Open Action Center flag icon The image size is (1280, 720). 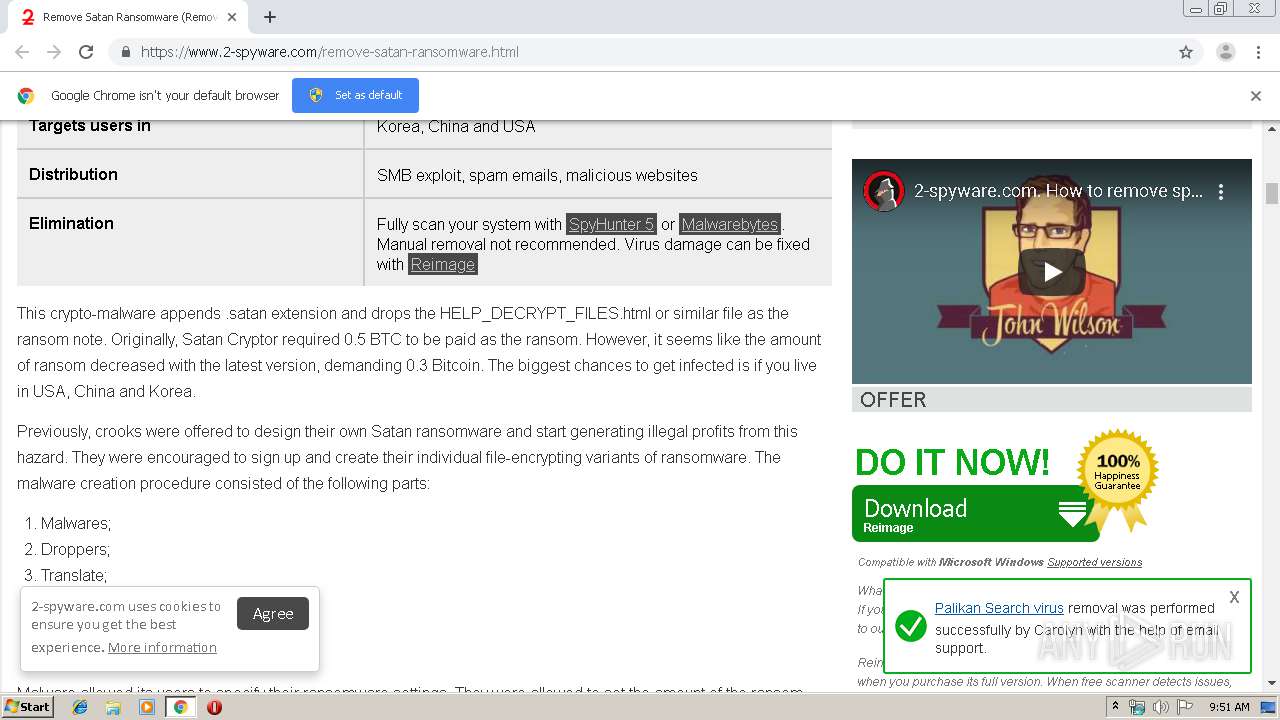[x=1184, y=707]
